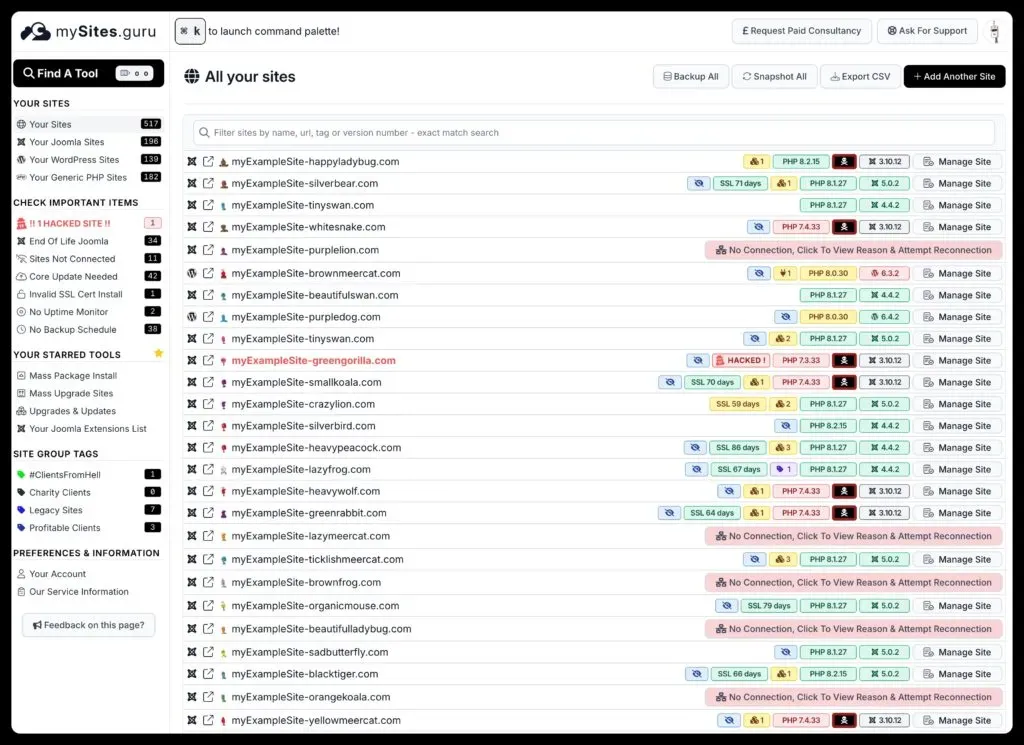Click the red hacked-site alarm icon in sidebar
This screenshot has width=1024, height=745.
[x=20, y=223]
